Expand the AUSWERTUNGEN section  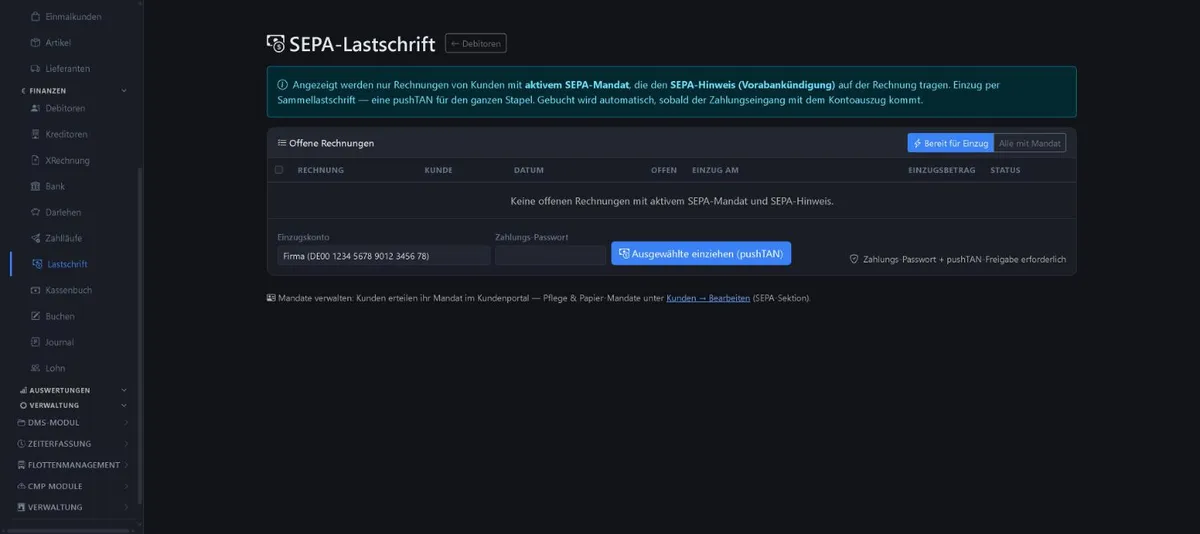pos(124,390)
